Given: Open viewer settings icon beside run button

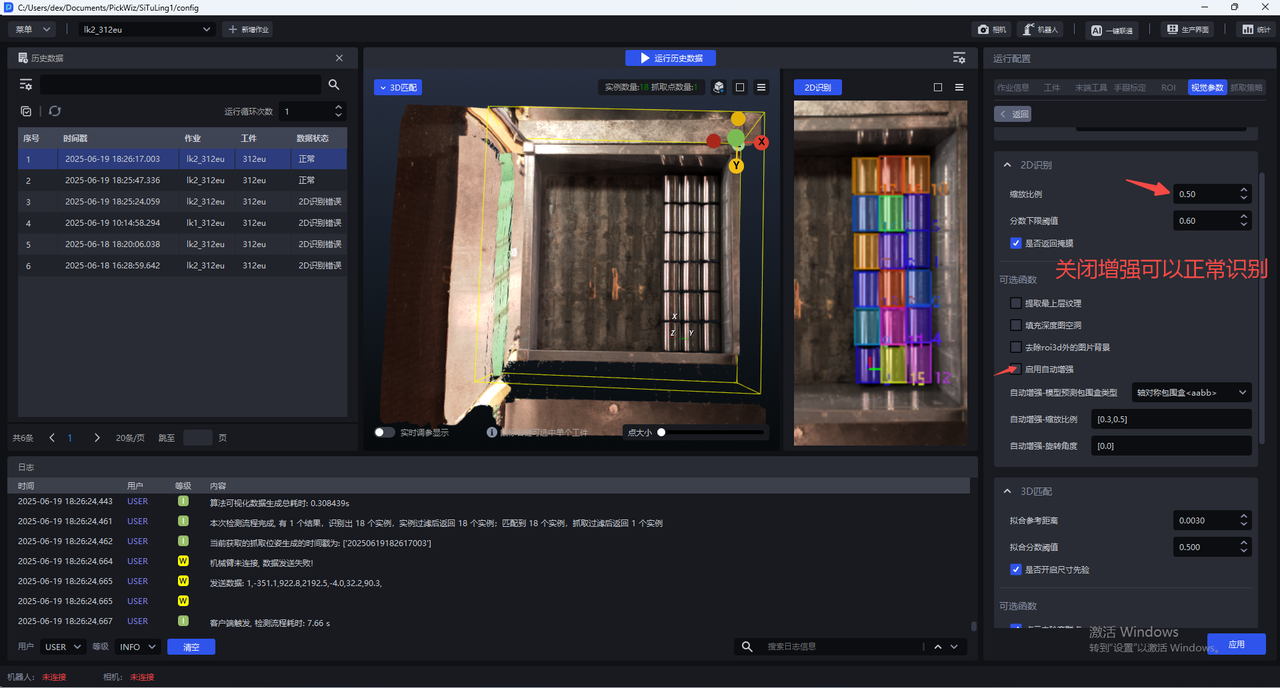Looking at the screenshot, I should [959, 58].
